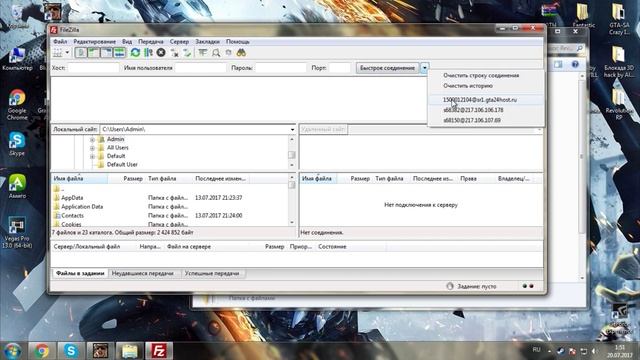Toggle the remote directory tree display
The height and width of the screenshot is (360, 640).
click(x=107, y=53)
